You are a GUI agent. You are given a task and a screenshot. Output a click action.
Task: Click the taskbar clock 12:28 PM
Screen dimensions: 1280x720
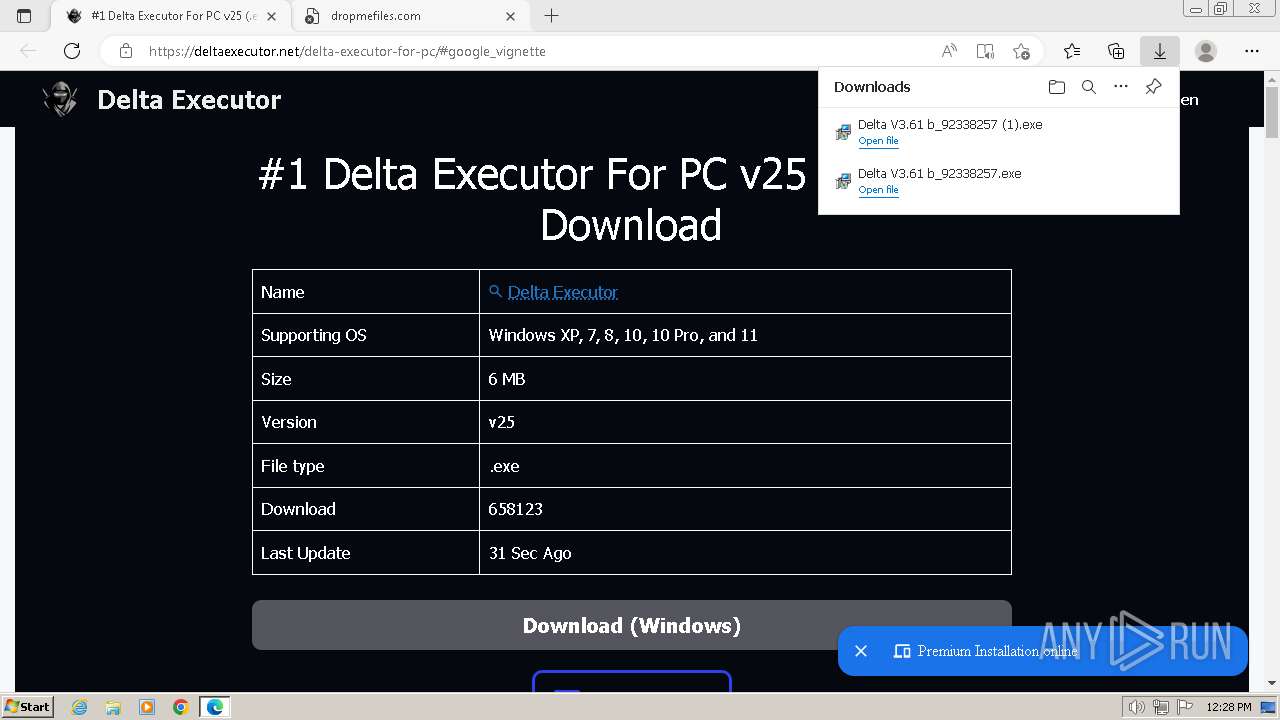pyautogui.click(x=1228, y=707)
